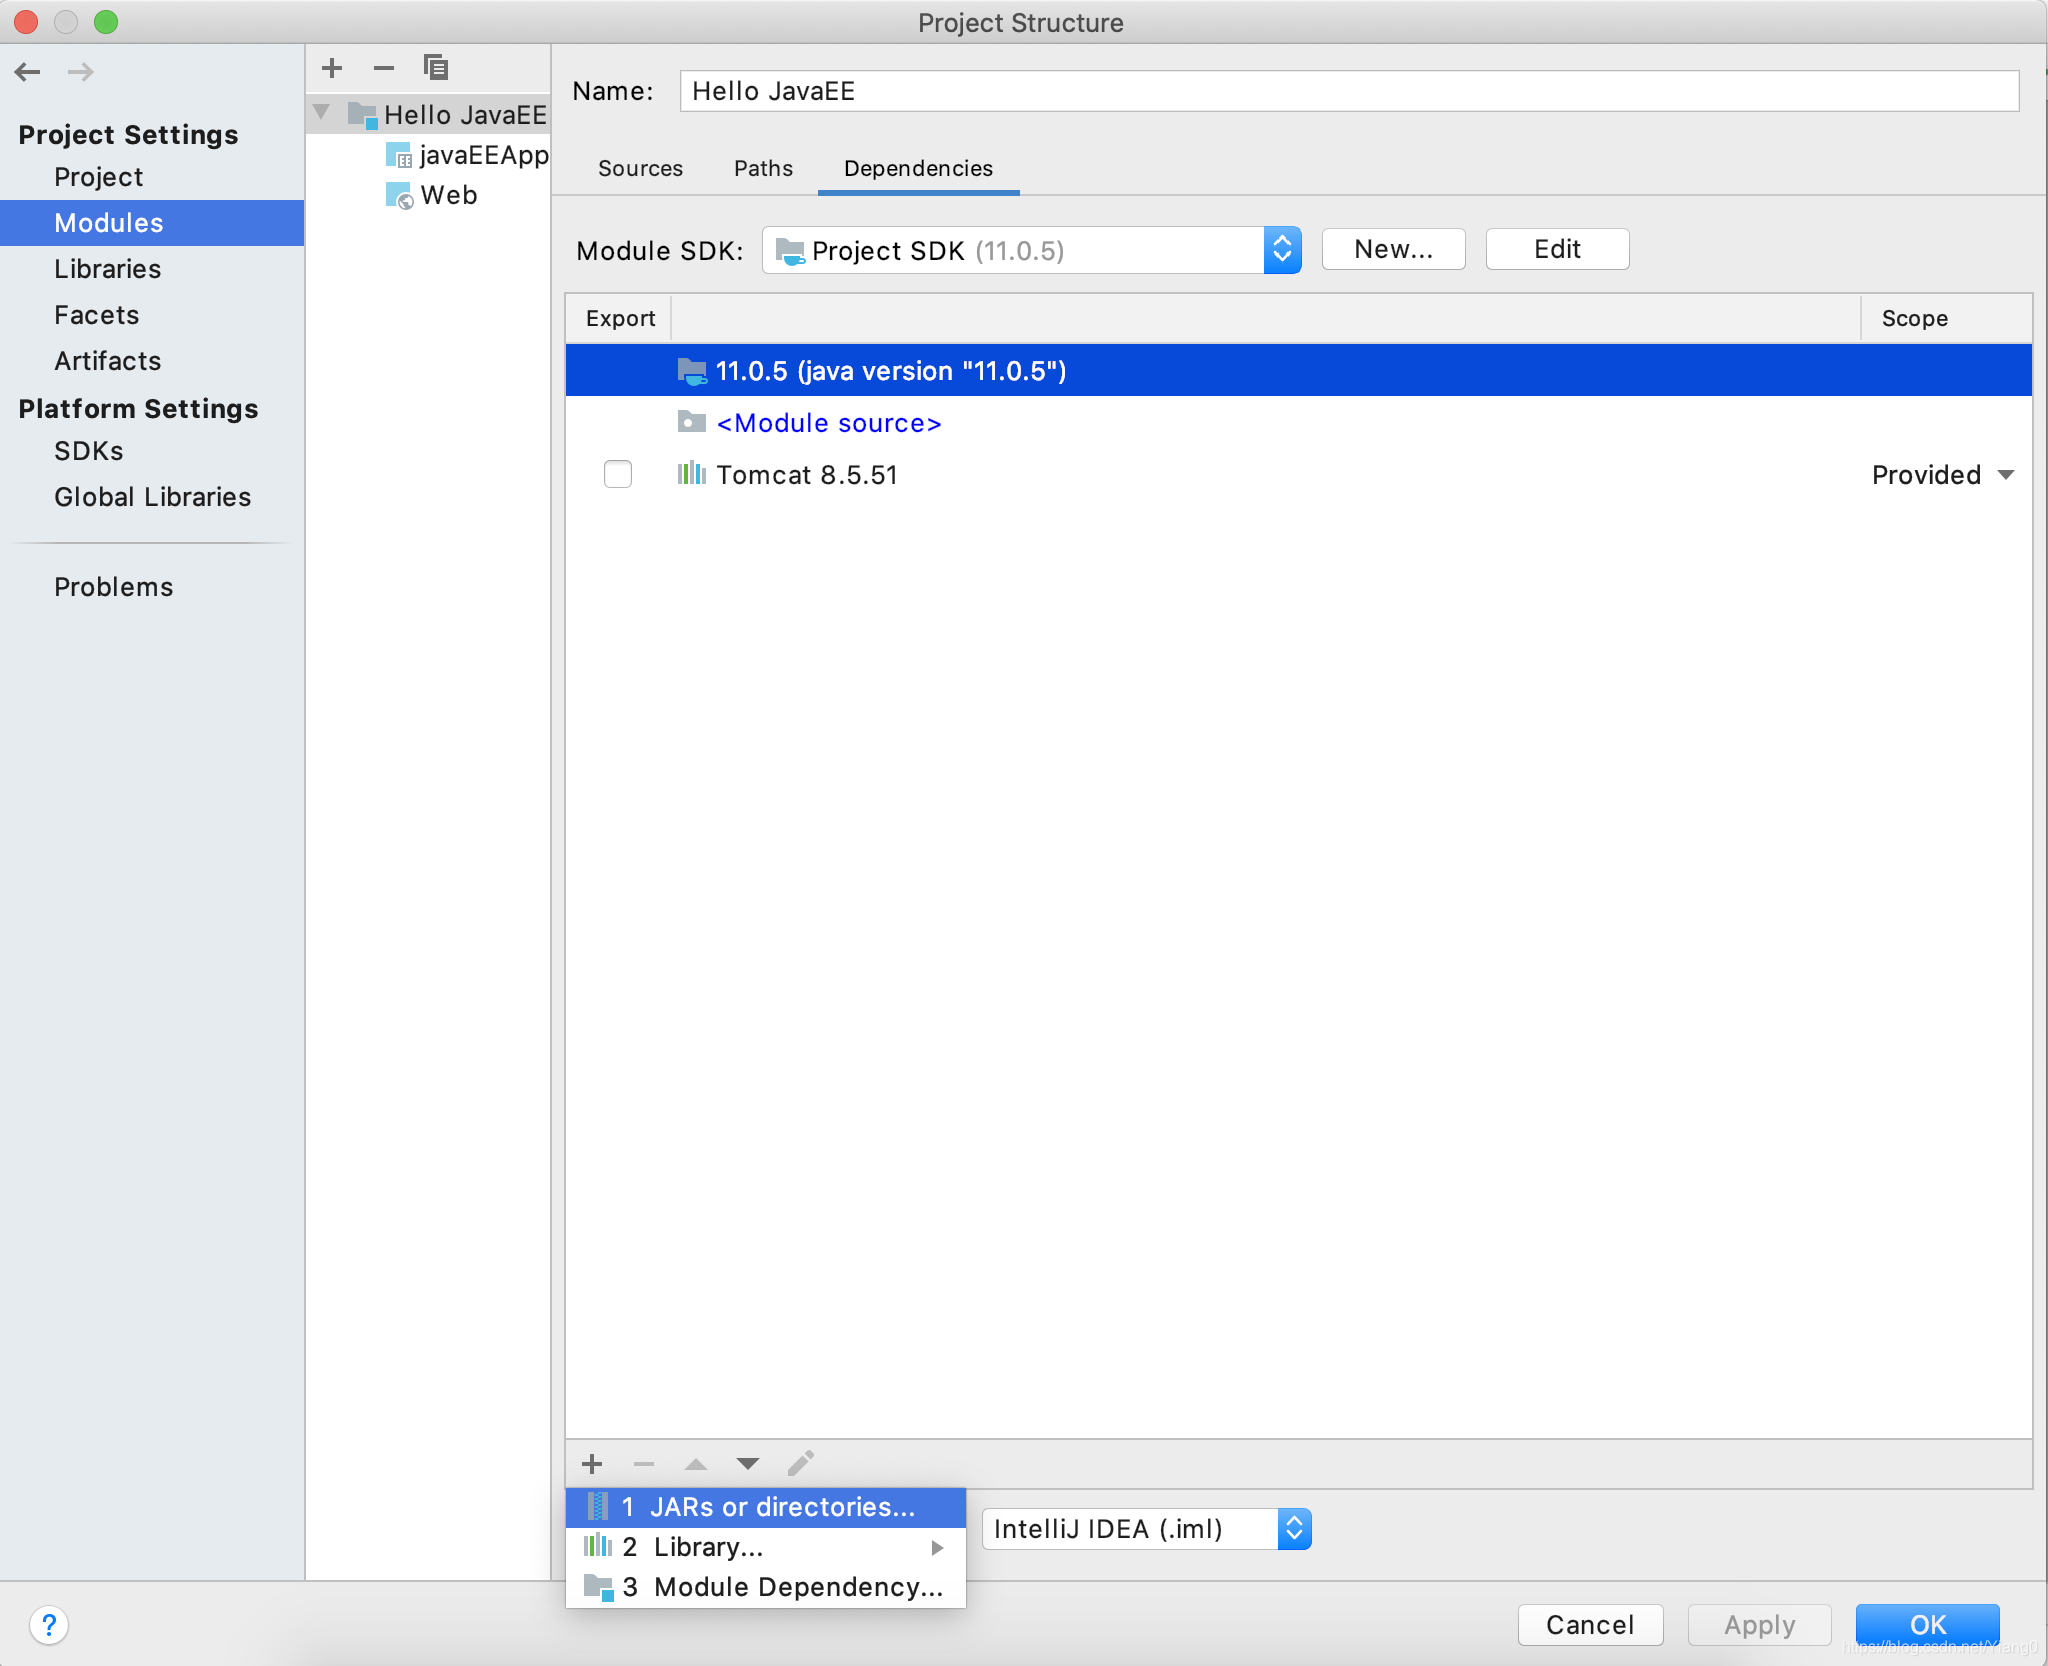
Task: Click the Scope column header
Action: pos(1945,318)
